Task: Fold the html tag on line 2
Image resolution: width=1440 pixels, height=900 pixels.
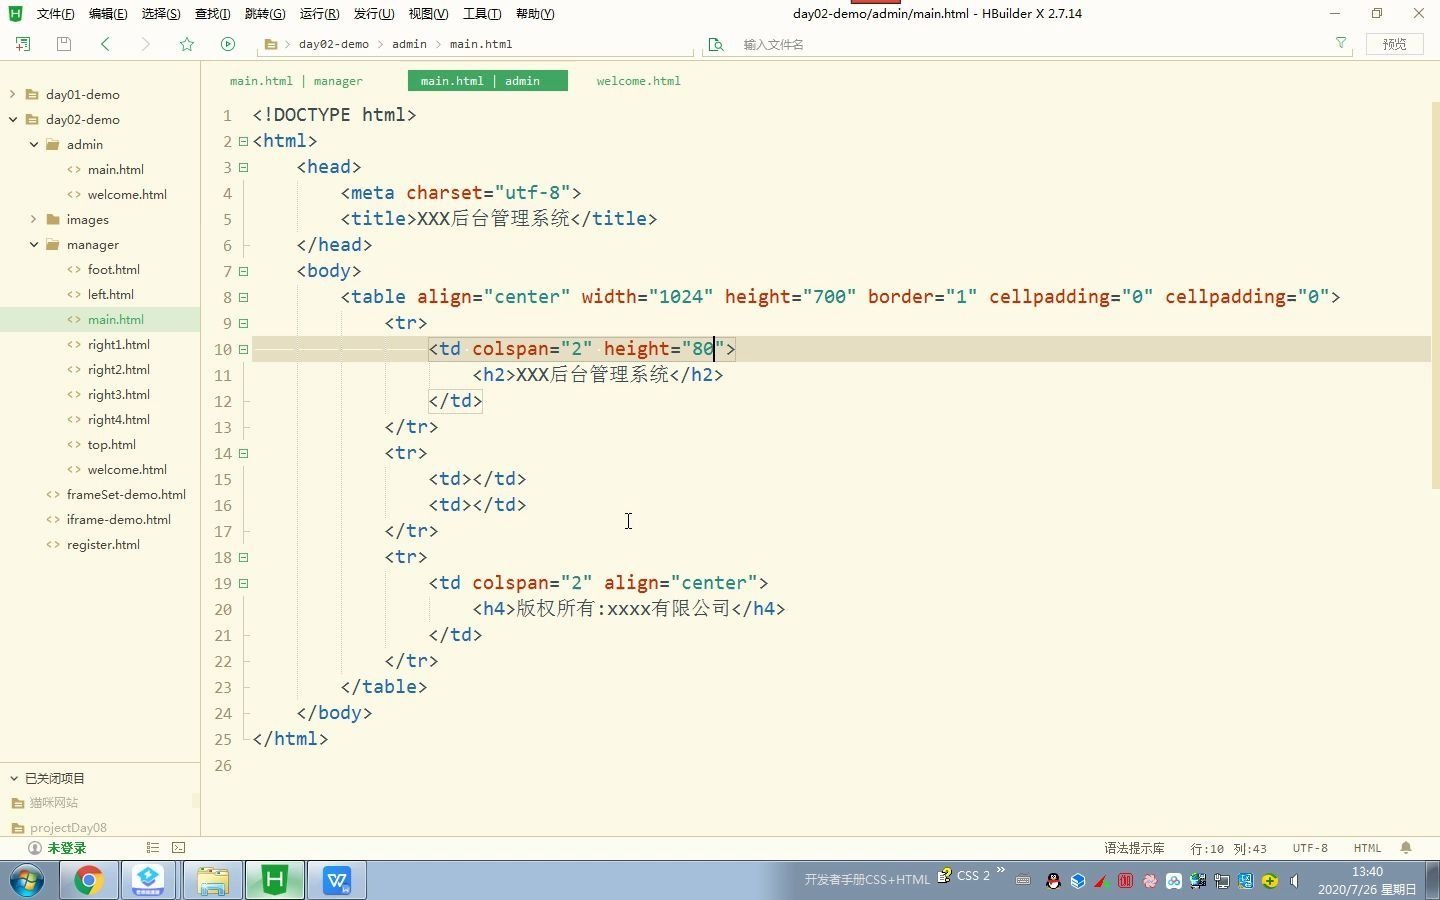Action: [x=243, y=141]
